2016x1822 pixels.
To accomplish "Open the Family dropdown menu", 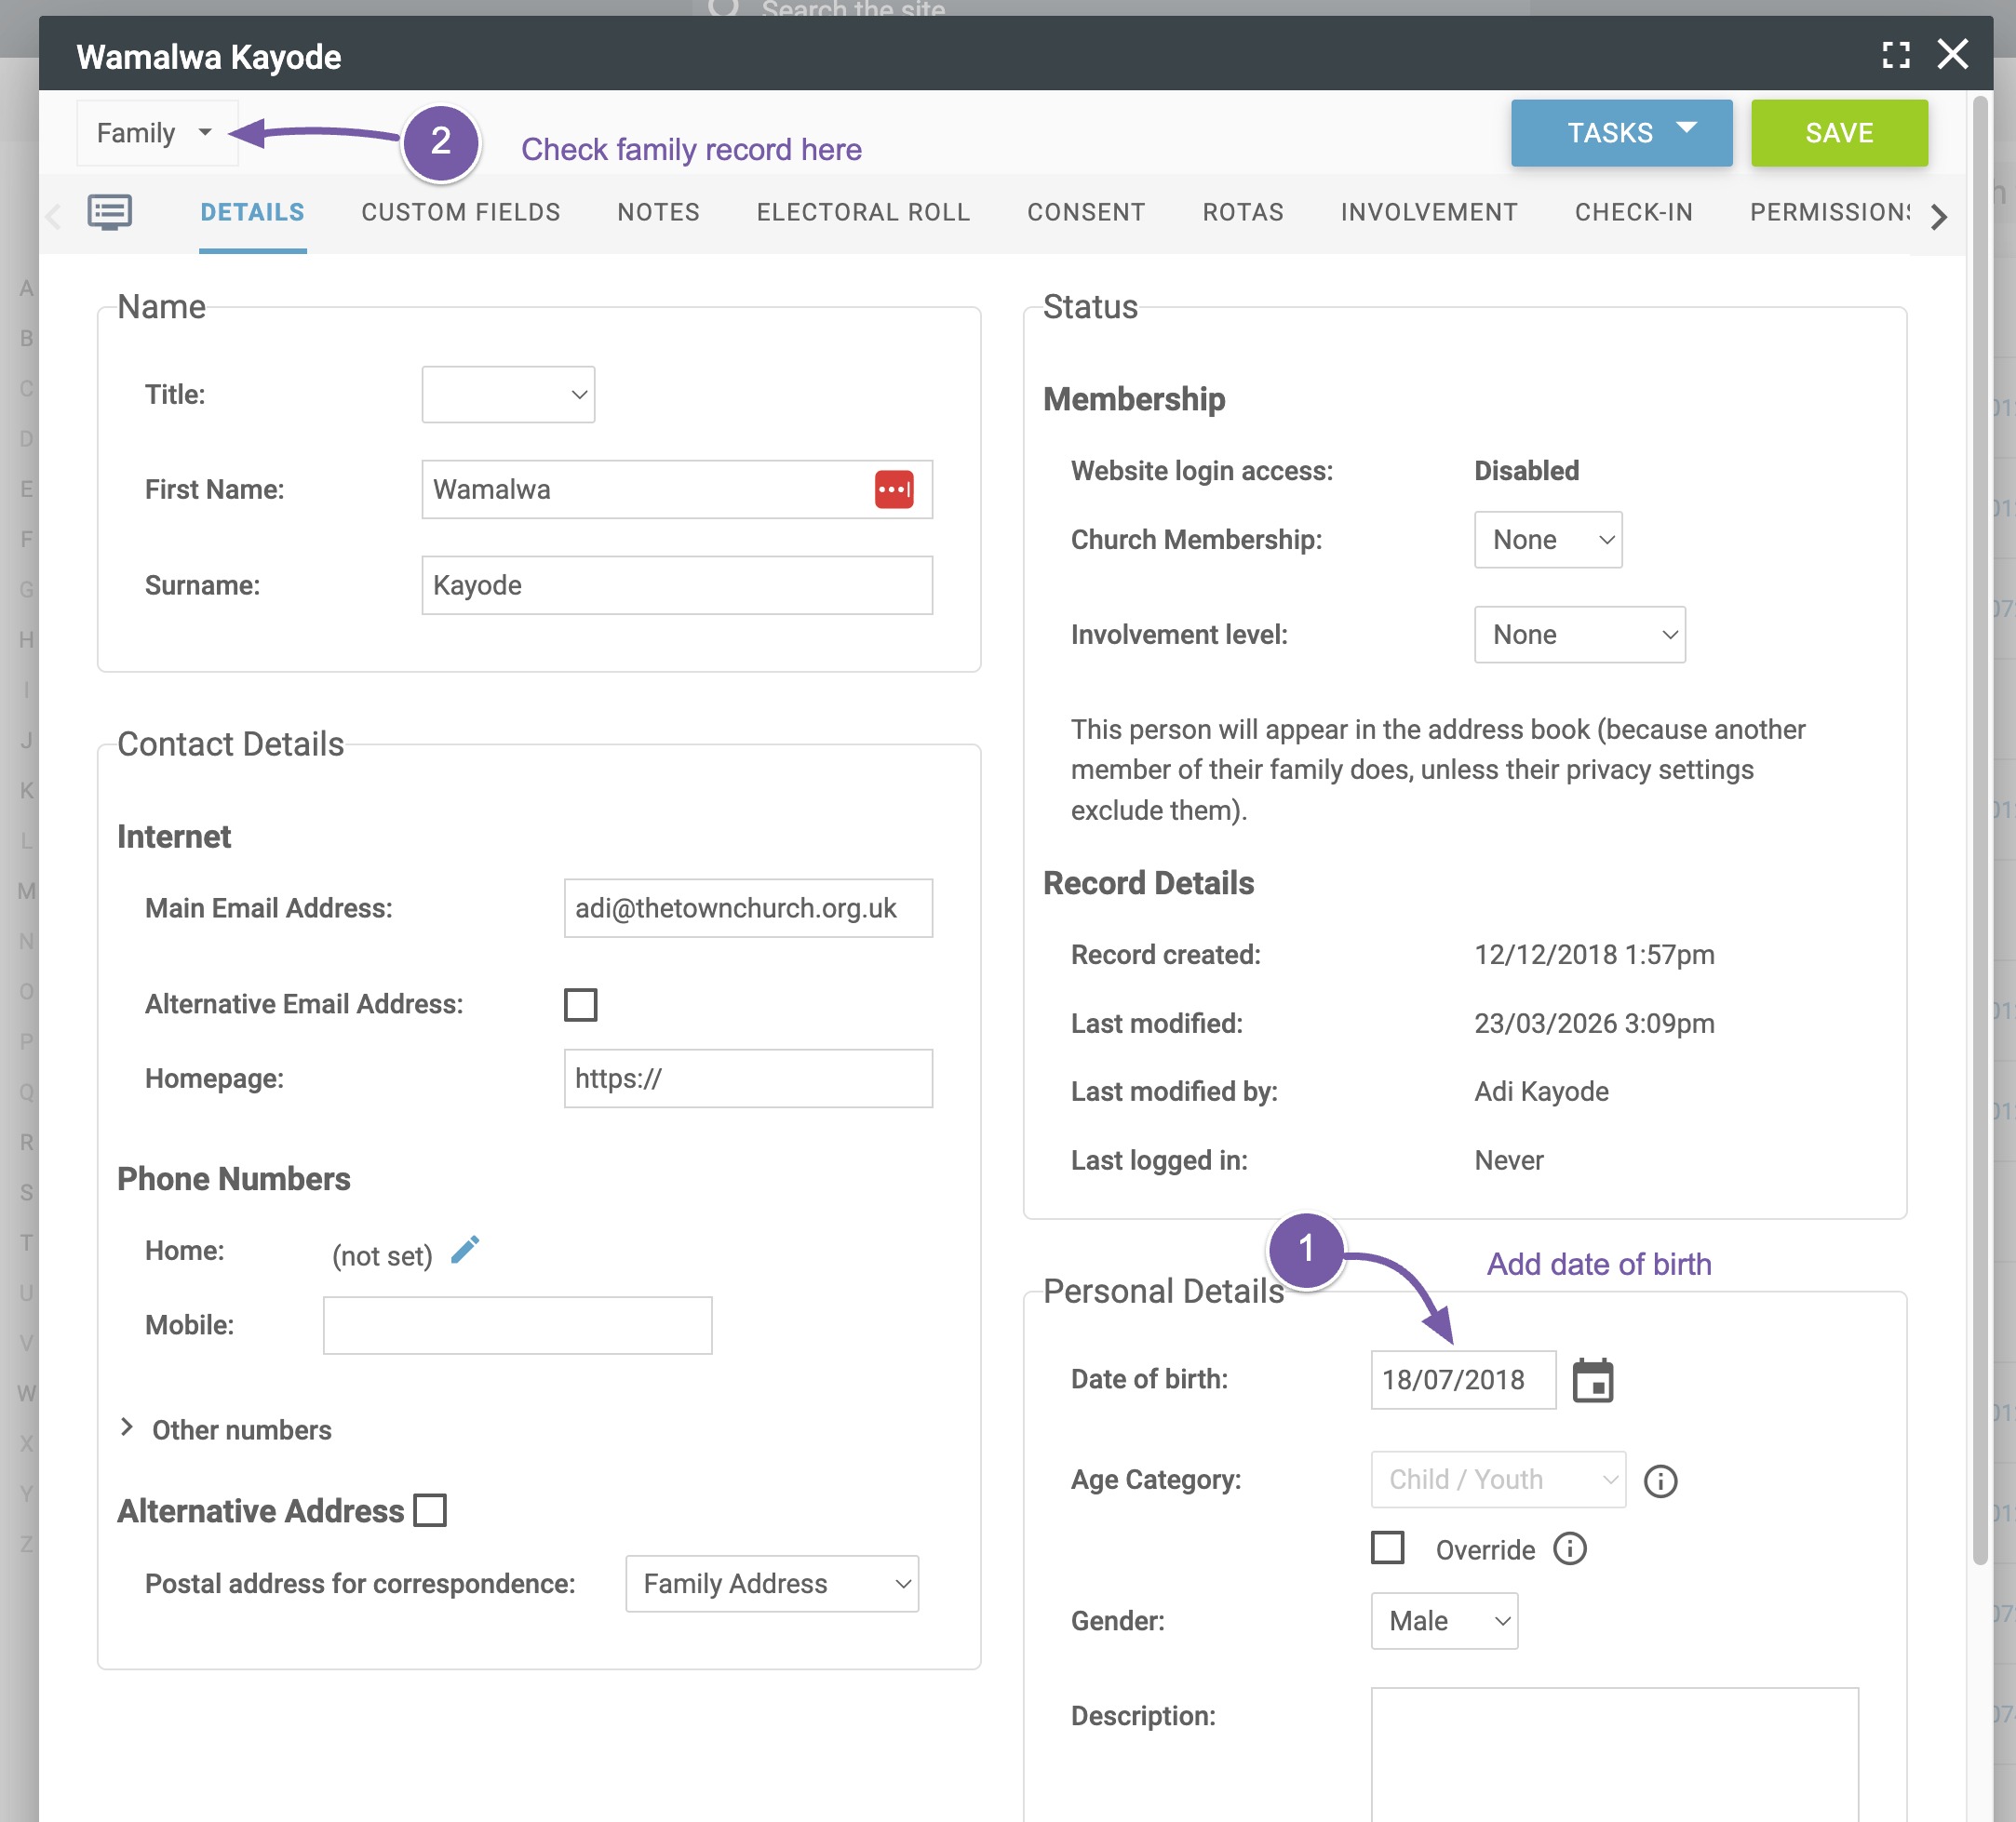I will pos(157,133).
